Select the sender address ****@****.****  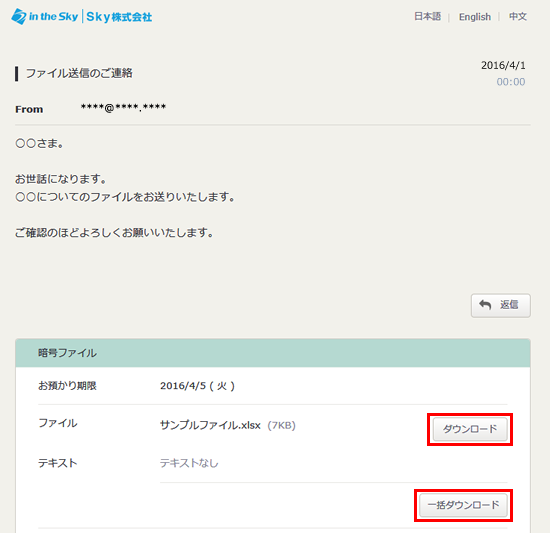(123, 107)
